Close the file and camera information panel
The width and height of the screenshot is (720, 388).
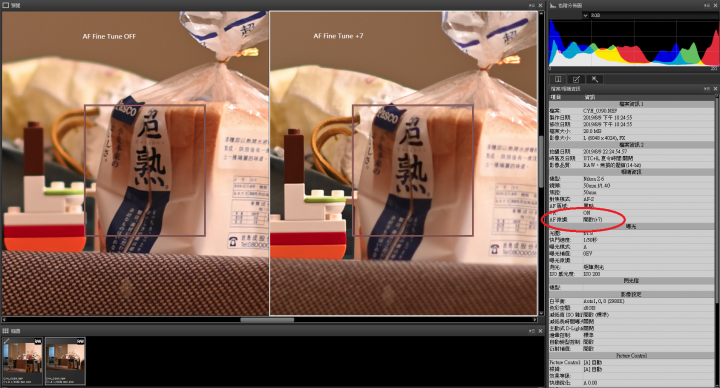(x=715, y=88)
